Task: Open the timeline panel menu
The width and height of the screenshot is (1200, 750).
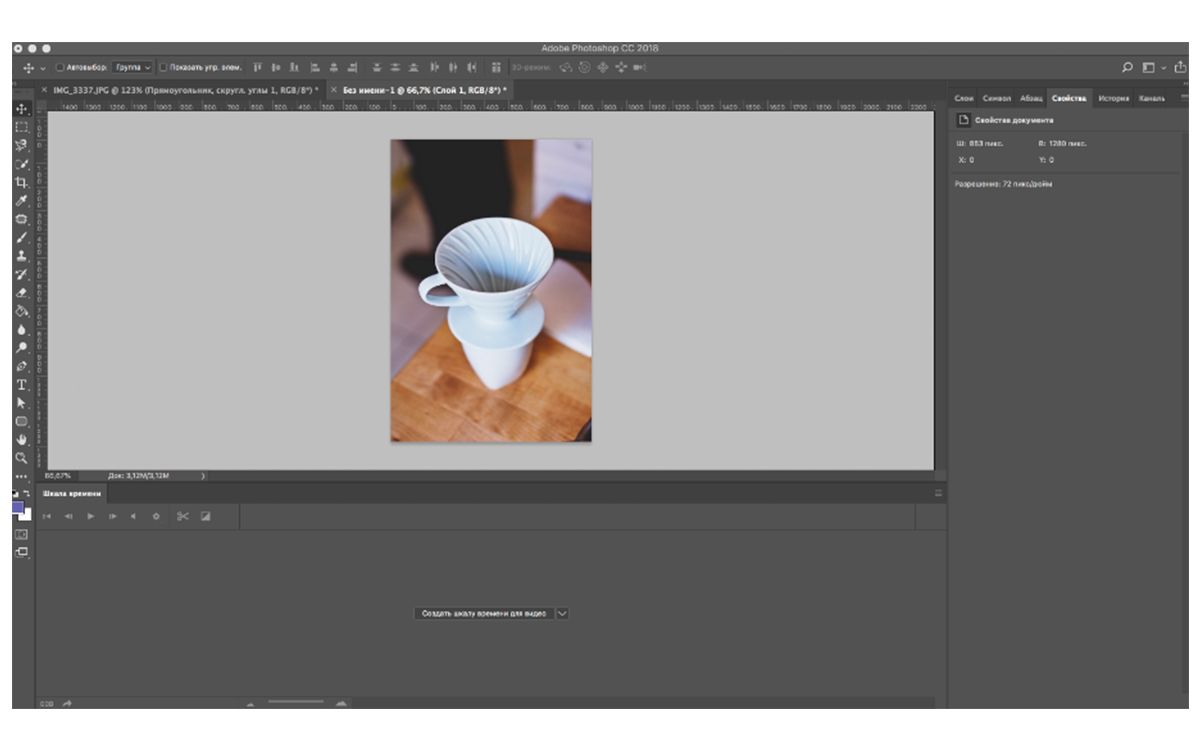Action: [x=938, y=494]
